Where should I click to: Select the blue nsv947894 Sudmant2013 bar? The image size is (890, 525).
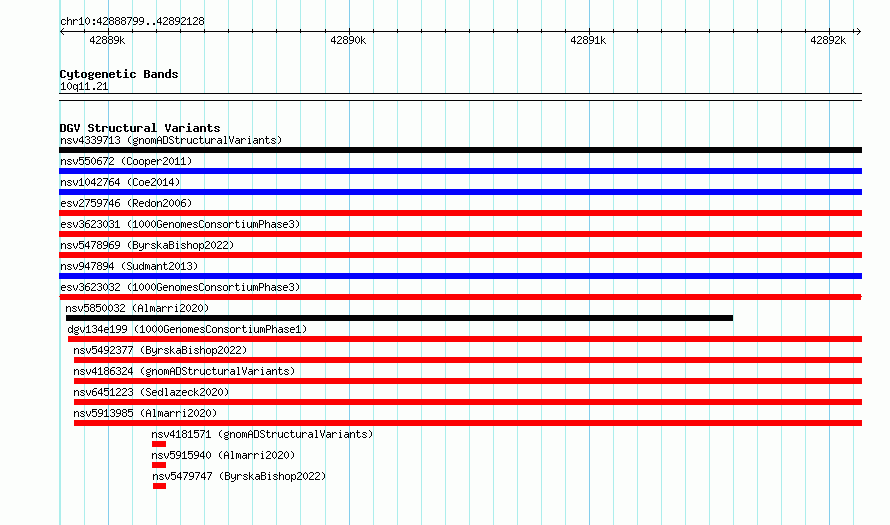coord(460,276)
